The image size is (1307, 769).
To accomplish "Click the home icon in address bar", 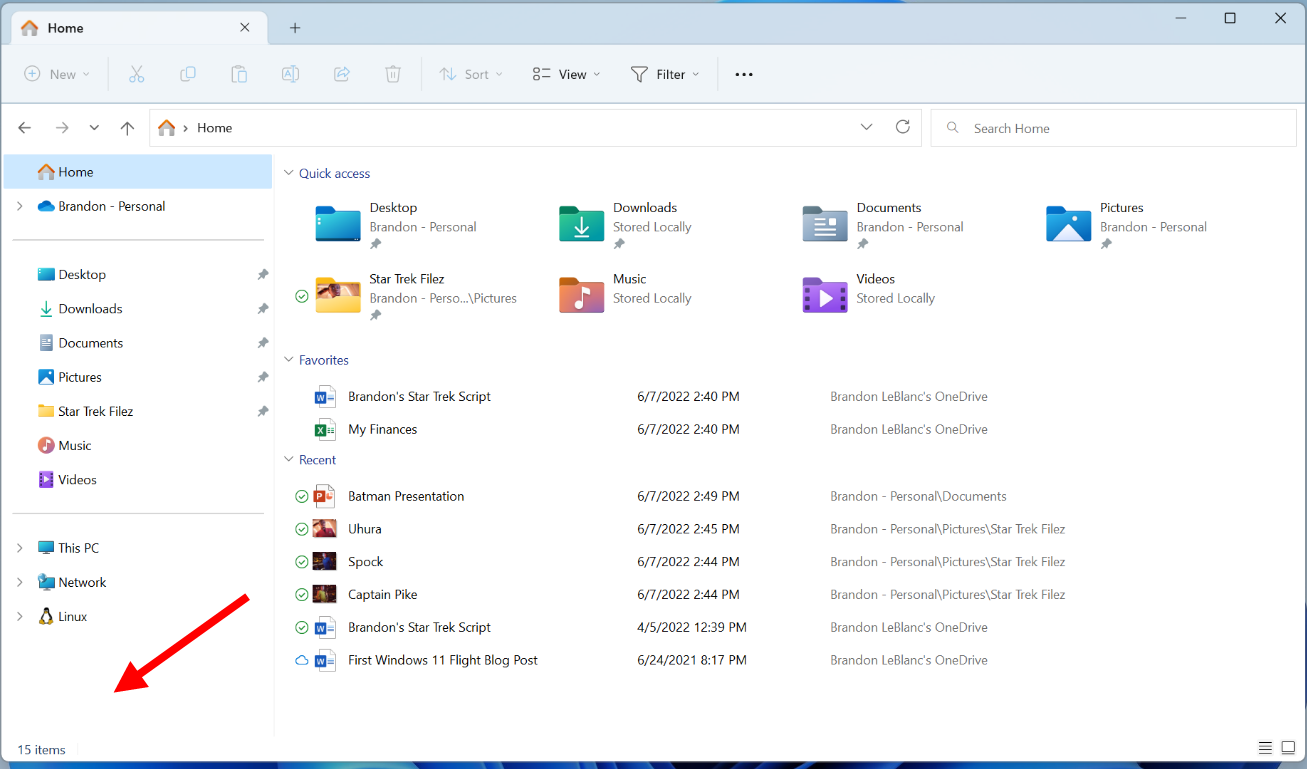I will click(x=167, y=128).
